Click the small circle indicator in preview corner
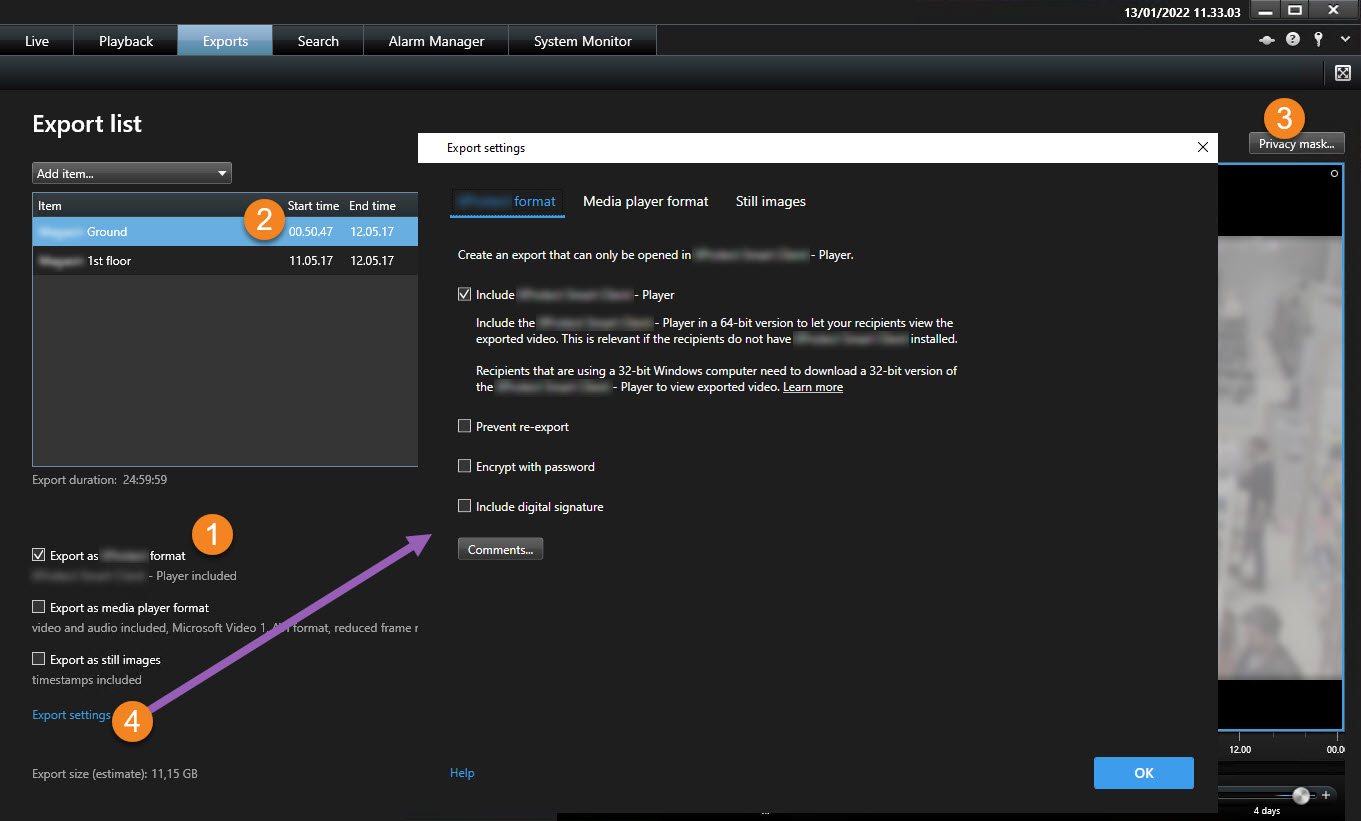 tap(1334, 174)
